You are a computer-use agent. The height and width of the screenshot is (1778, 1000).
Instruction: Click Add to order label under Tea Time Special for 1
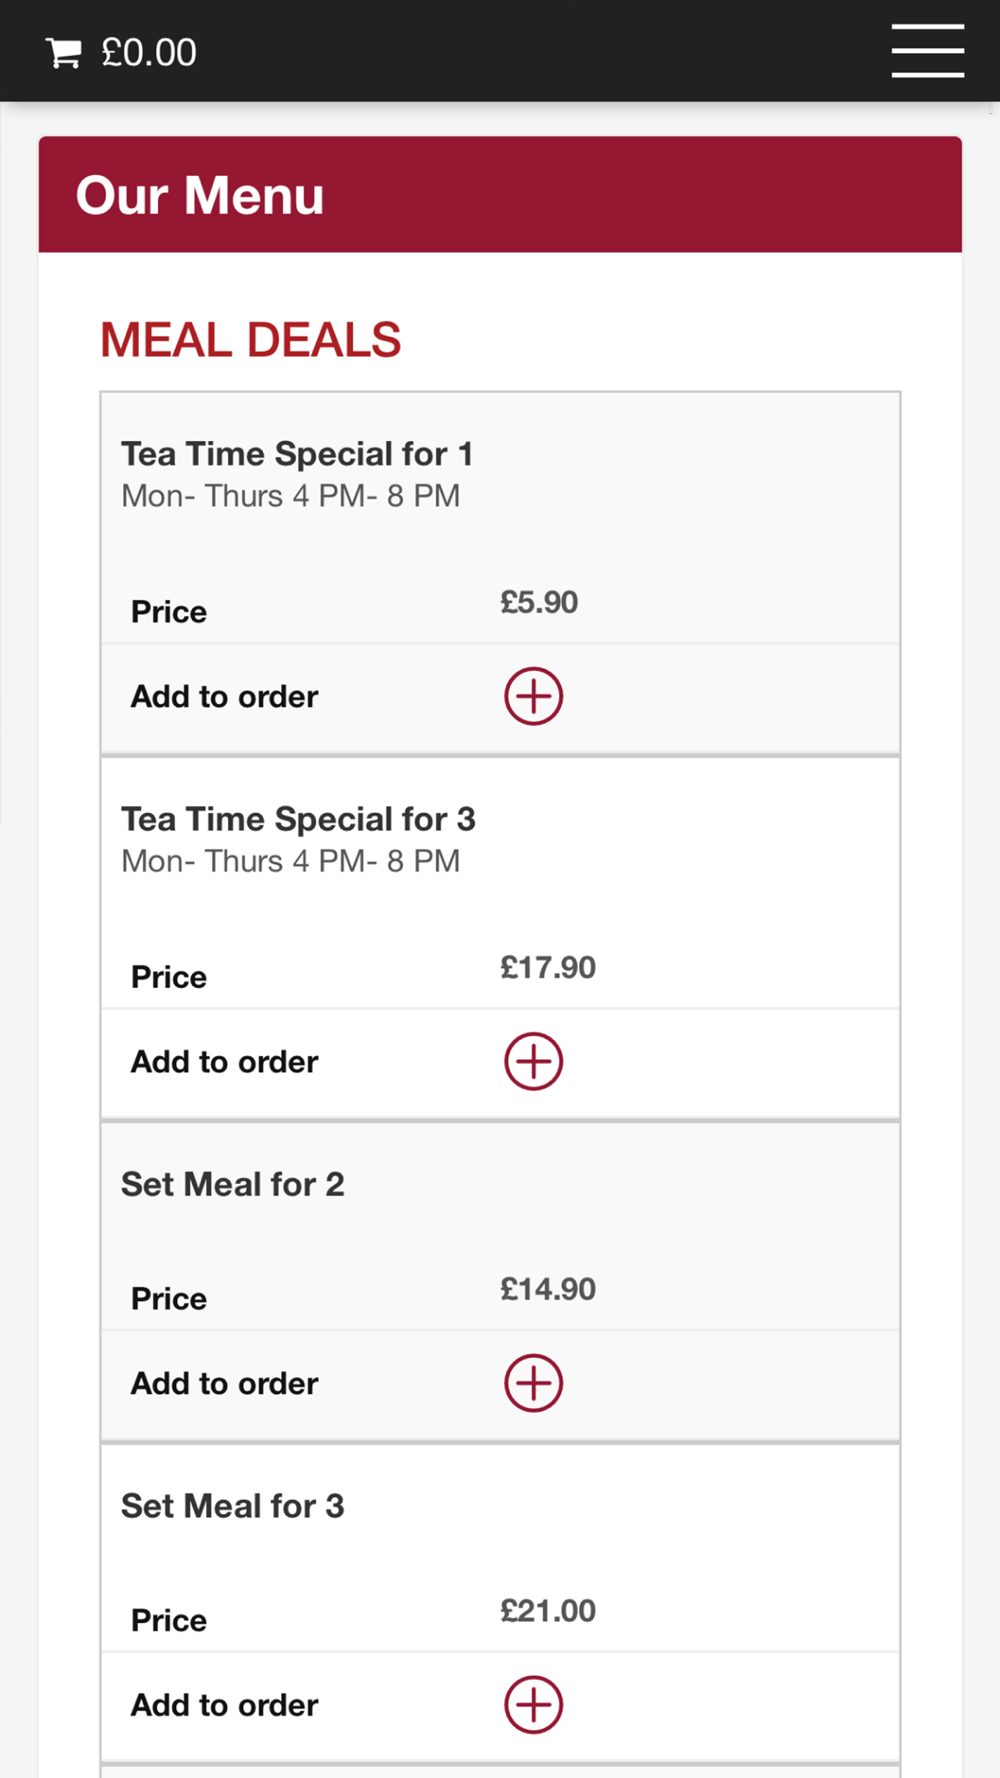pyautogui.click(x=225, y=696)
